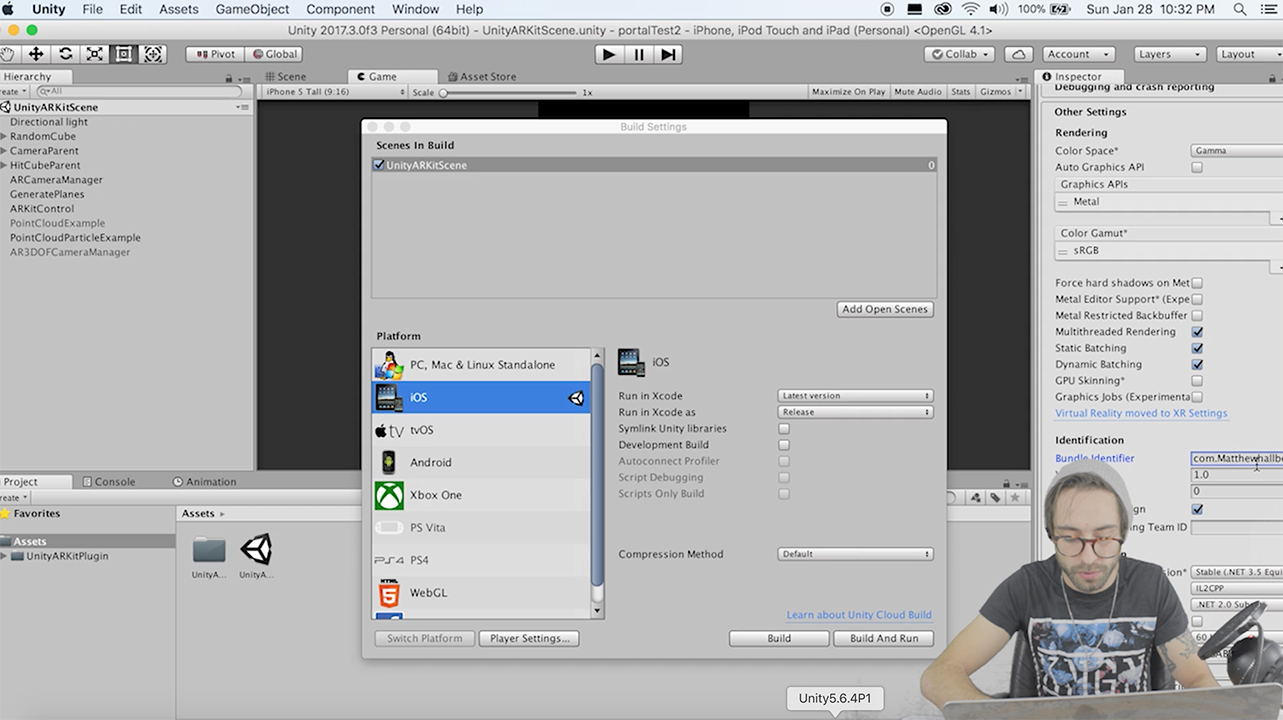Toggle Mute Audio in Game view
The width and height of the screenshot is (1283, 720).
[917, 92]
